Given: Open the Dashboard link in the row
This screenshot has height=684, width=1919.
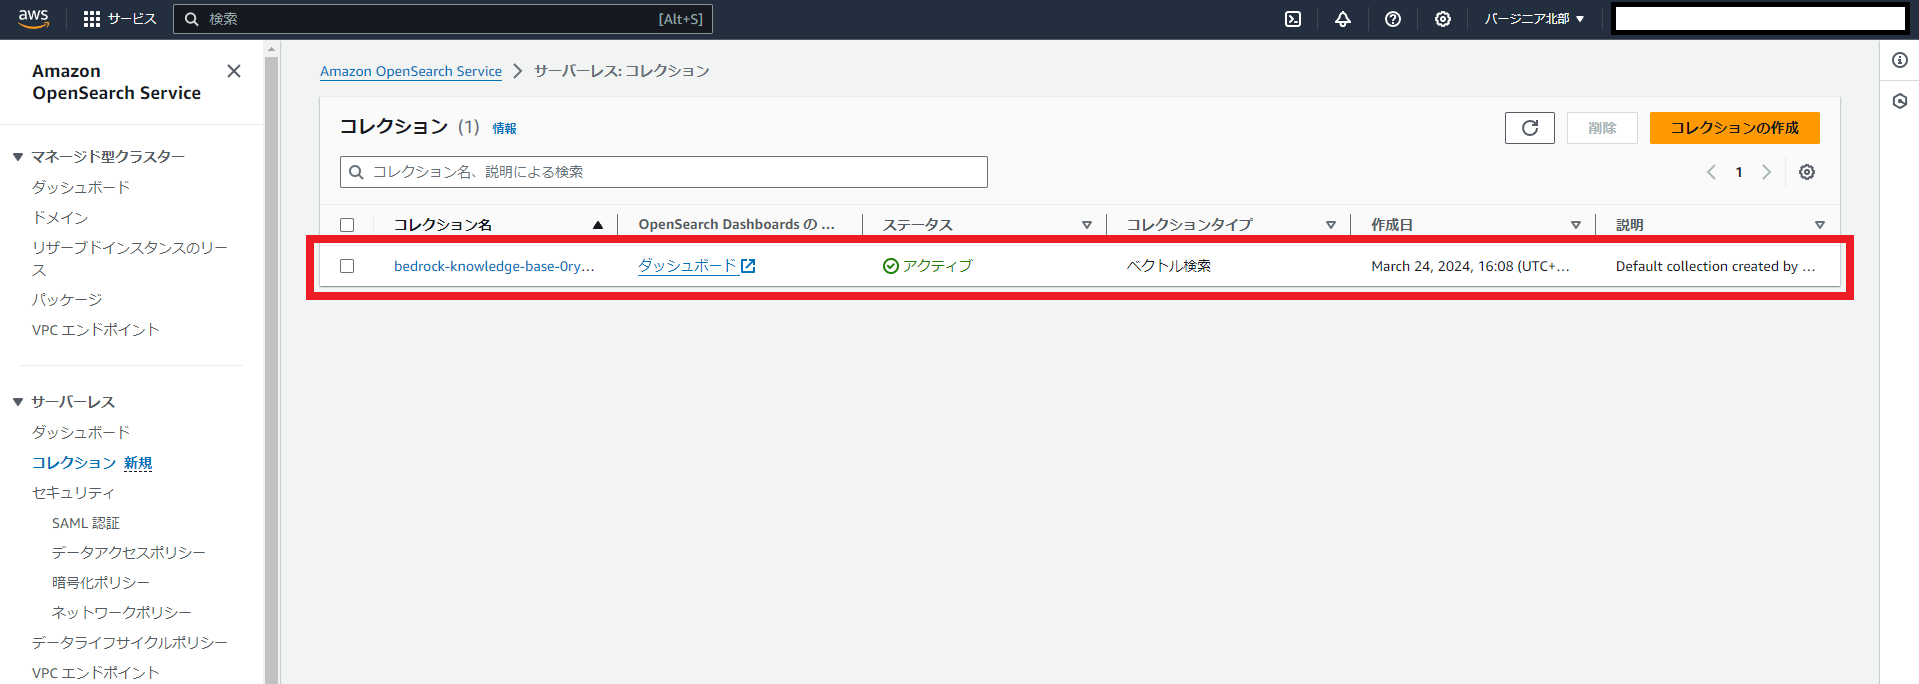Looking at the screenshot, I should (688, 266).
